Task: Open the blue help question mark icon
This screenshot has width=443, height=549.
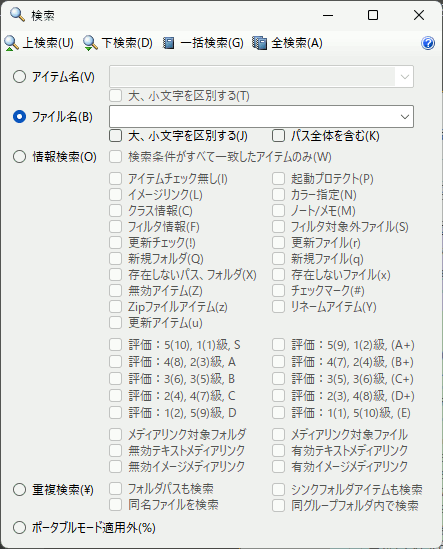Action: (428, 43)
